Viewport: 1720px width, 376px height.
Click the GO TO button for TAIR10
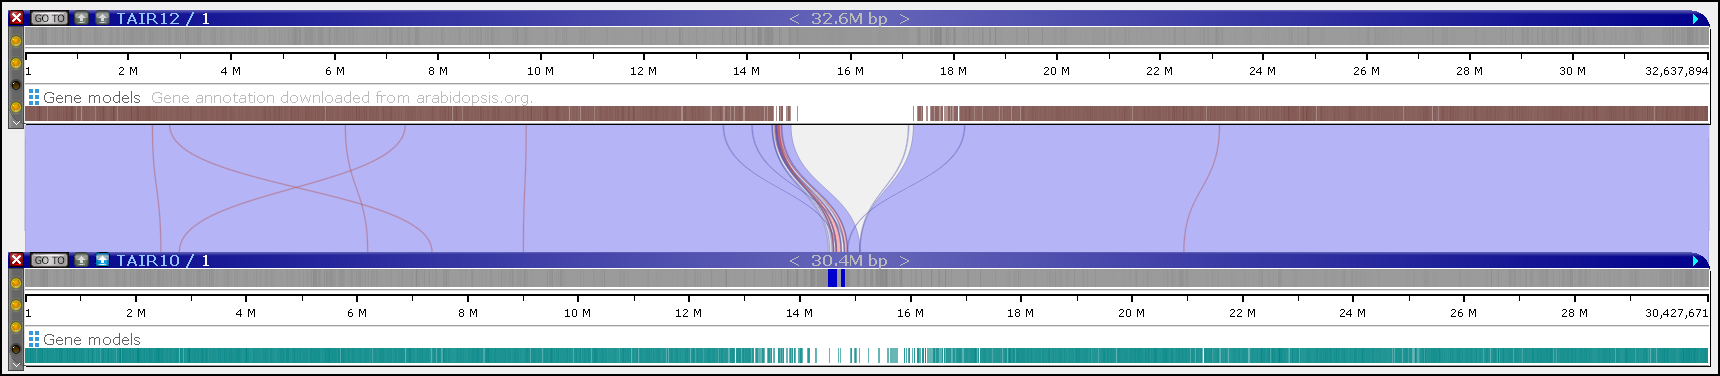pos(49,260)
